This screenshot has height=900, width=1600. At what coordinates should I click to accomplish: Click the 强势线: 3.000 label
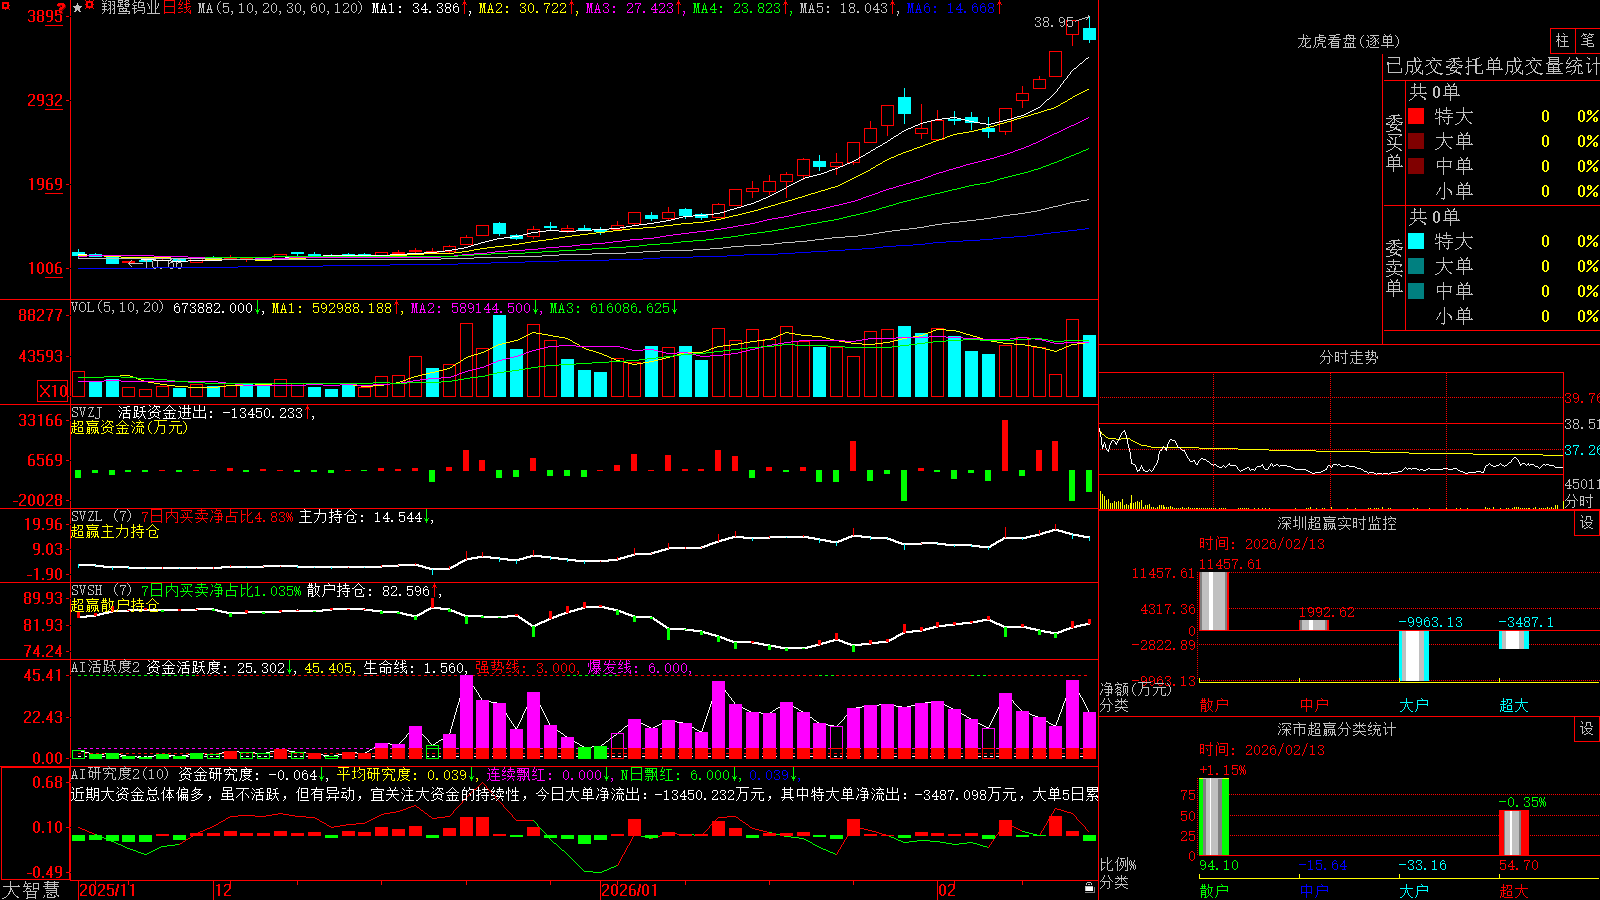(526, 667)
